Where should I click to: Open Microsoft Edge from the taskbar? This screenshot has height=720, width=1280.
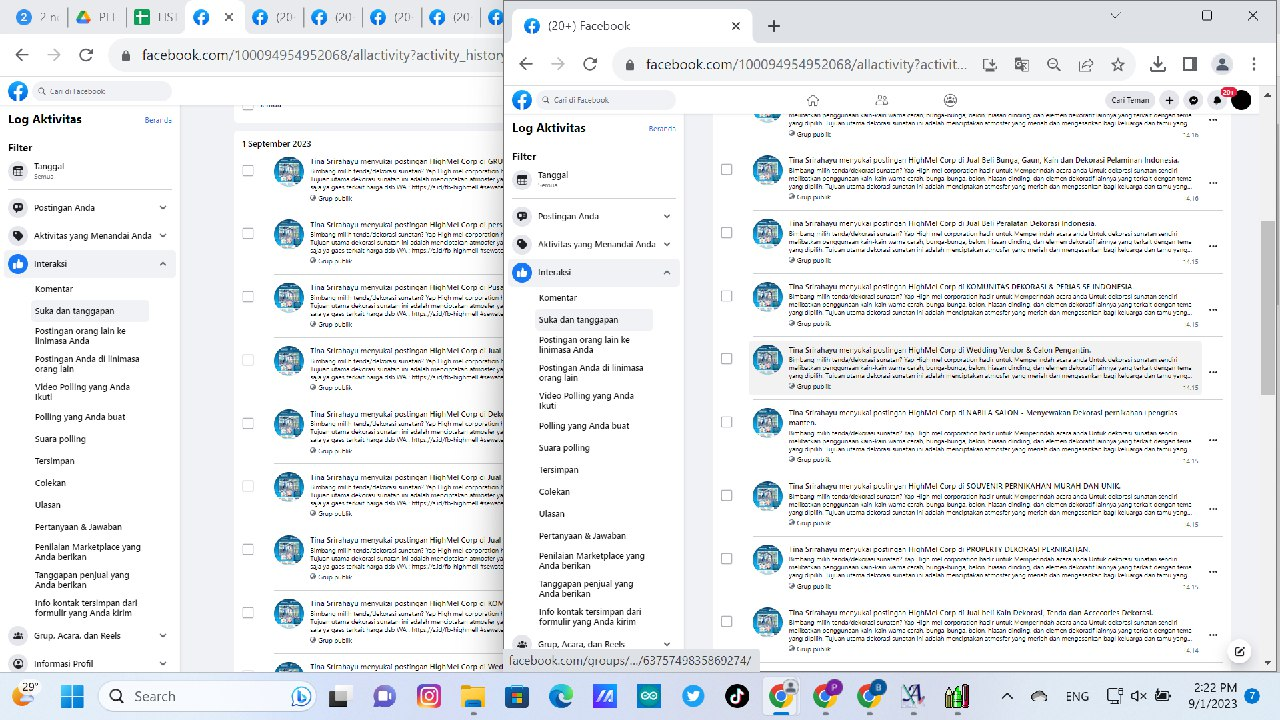[560, 696]
